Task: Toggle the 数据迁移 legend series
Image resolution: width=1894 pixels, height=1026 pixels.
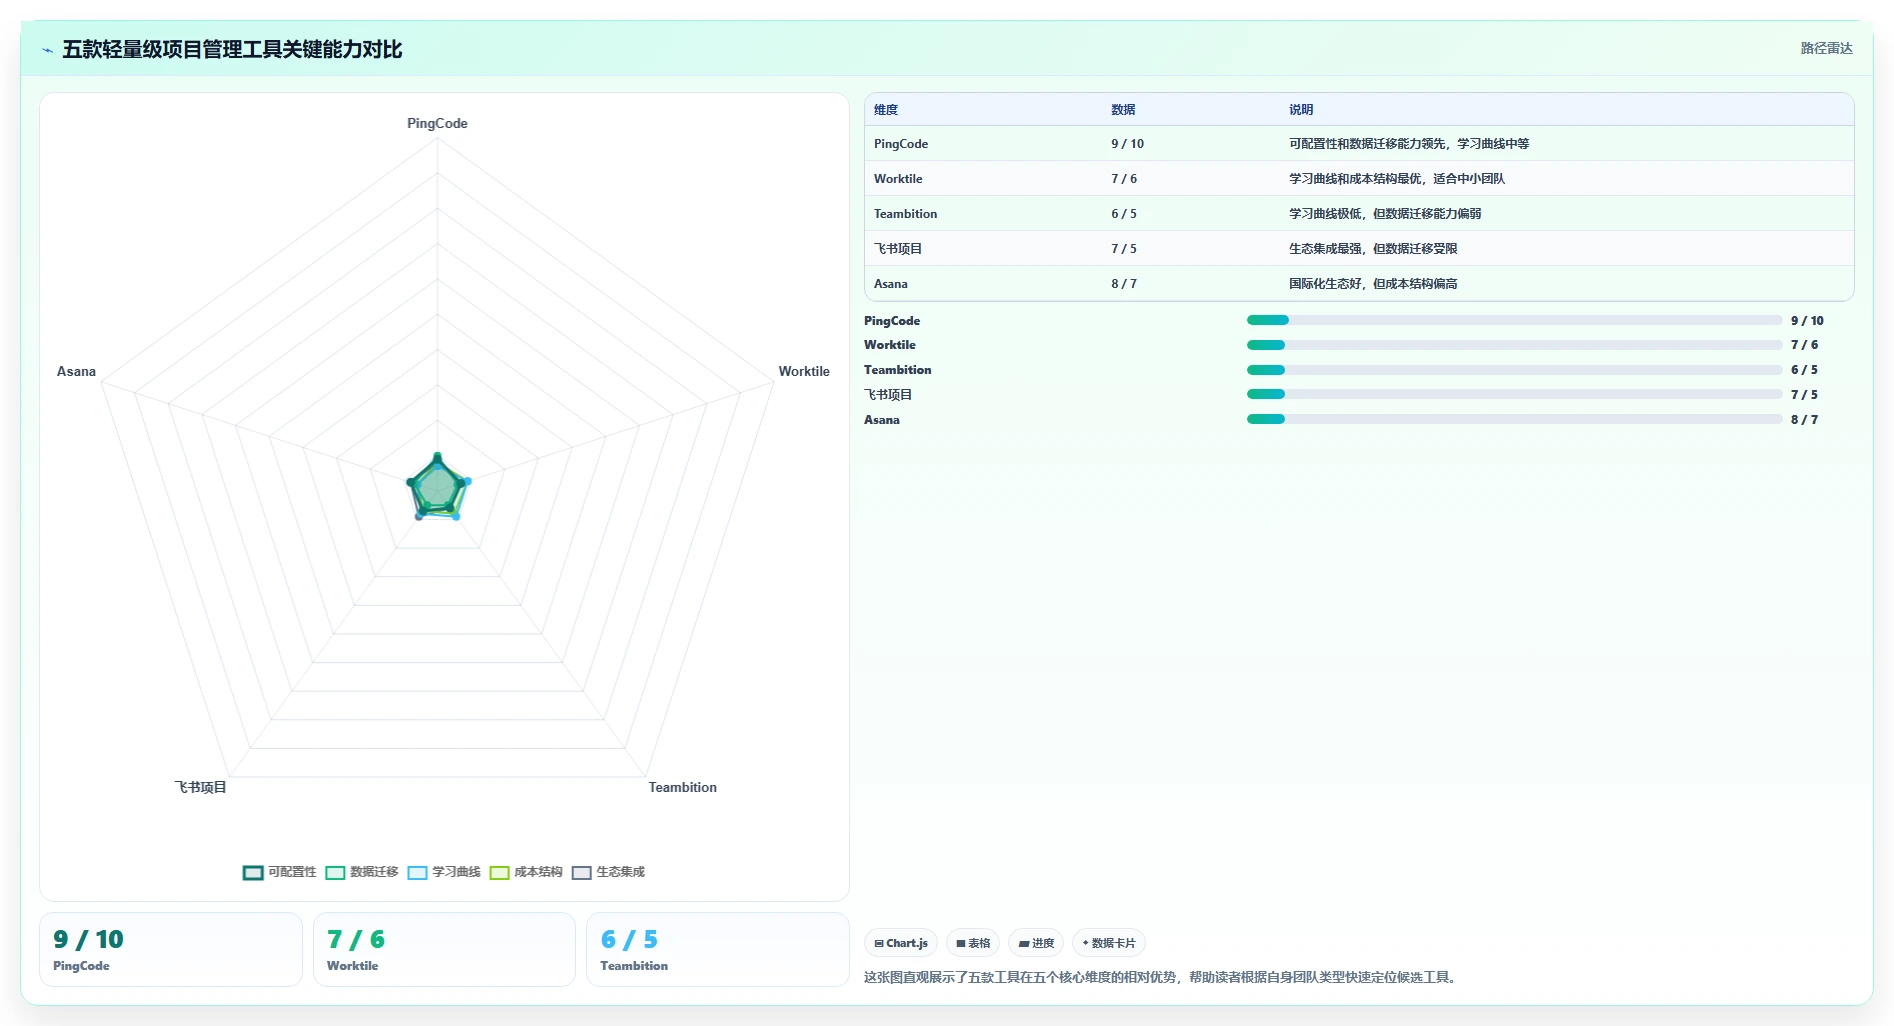Action: click(x=362, y=872)
